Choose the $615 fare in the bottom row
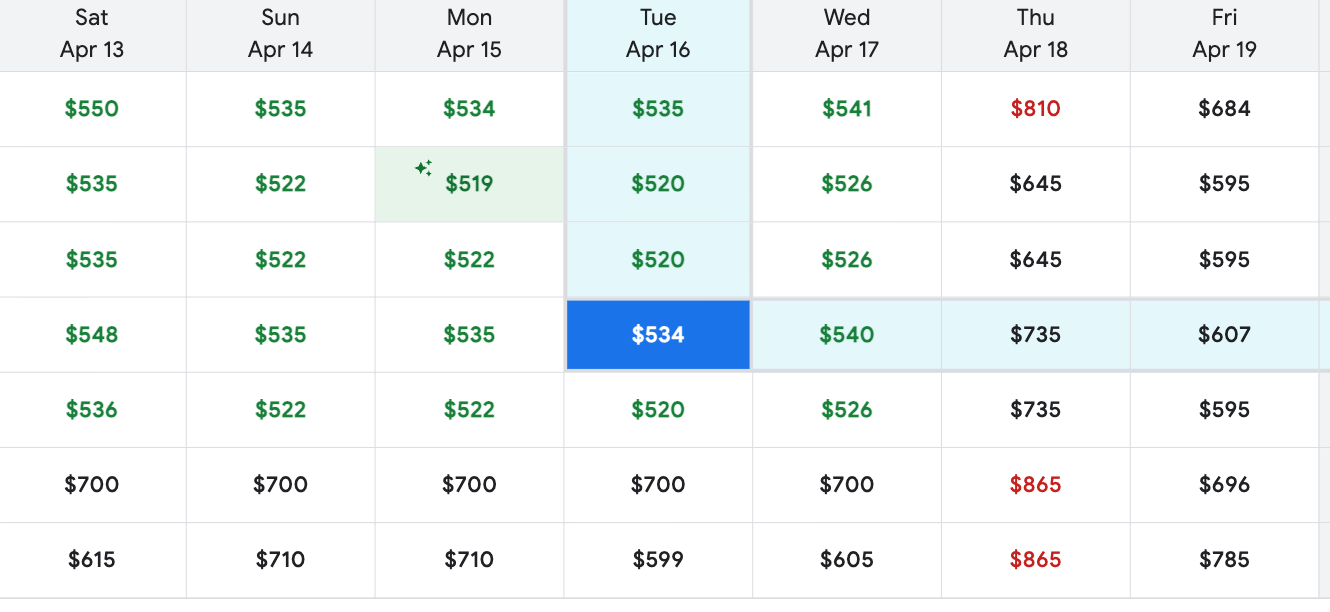The width and height of the screenshot is (1330, 612). tap(92, 560)
